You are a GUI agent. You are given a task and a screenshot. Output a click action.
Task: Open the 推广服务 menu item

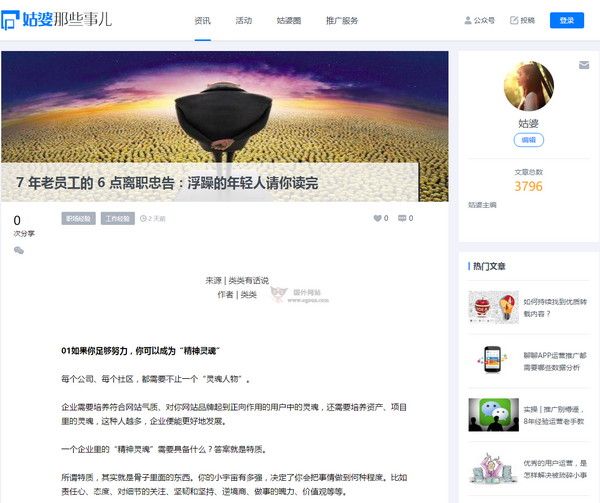pyautogui.click(x=342, y=21)
